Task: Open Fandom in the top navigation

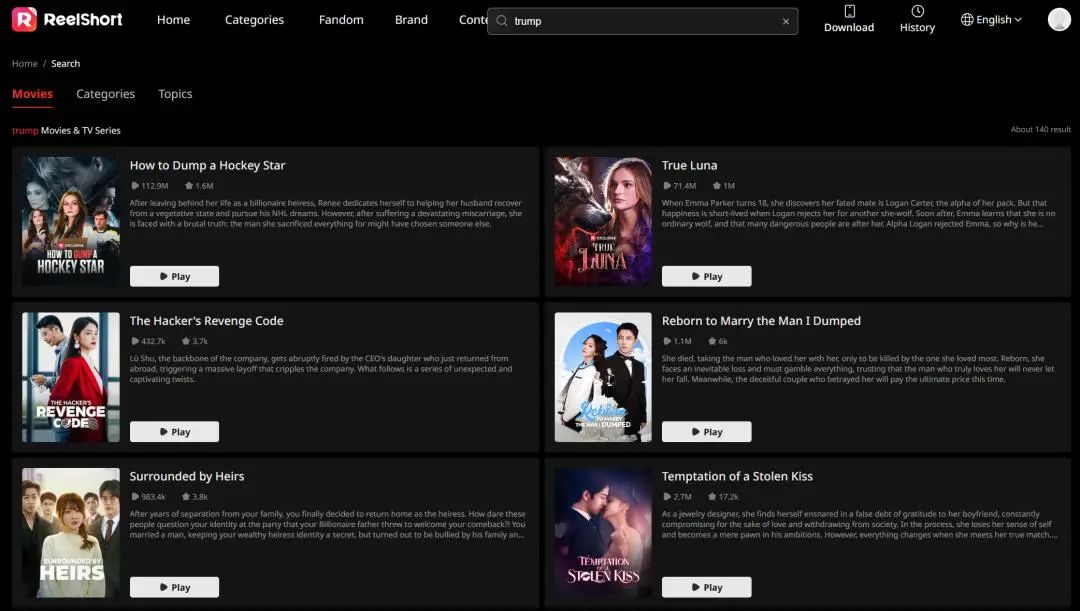Action: point(341,20)
